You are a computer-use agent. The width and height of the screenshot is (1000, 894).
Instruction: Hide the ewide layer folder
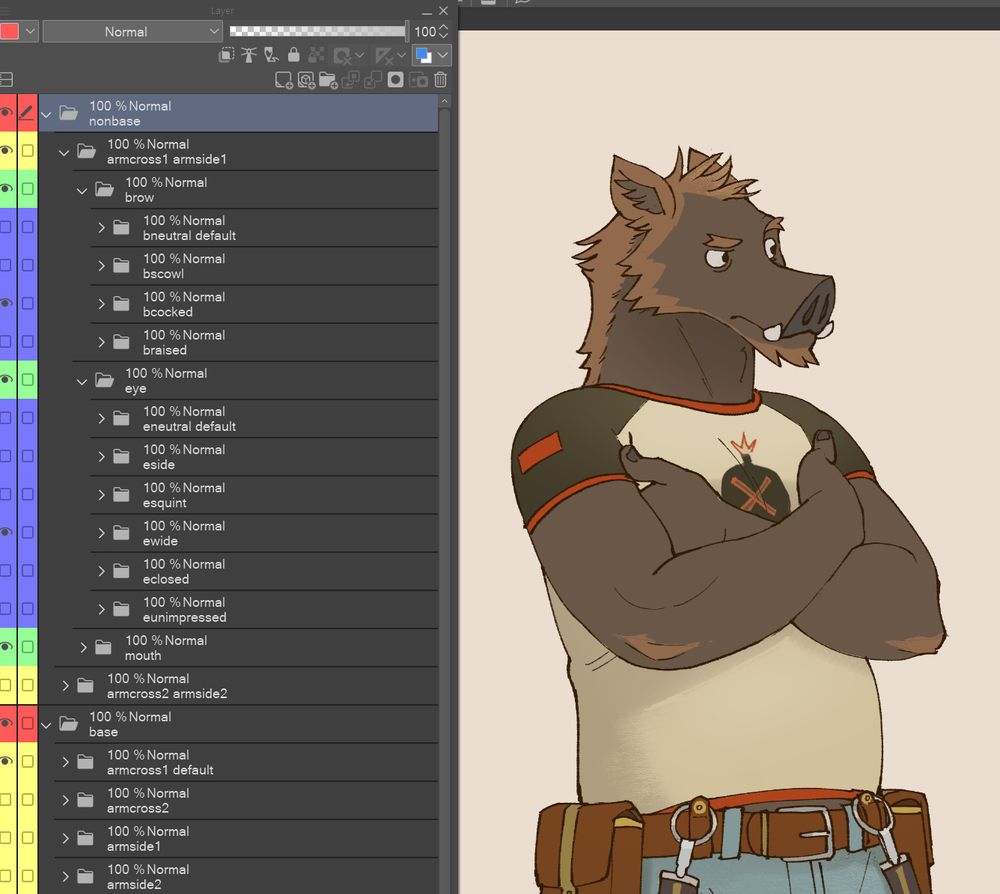(6, 532)
